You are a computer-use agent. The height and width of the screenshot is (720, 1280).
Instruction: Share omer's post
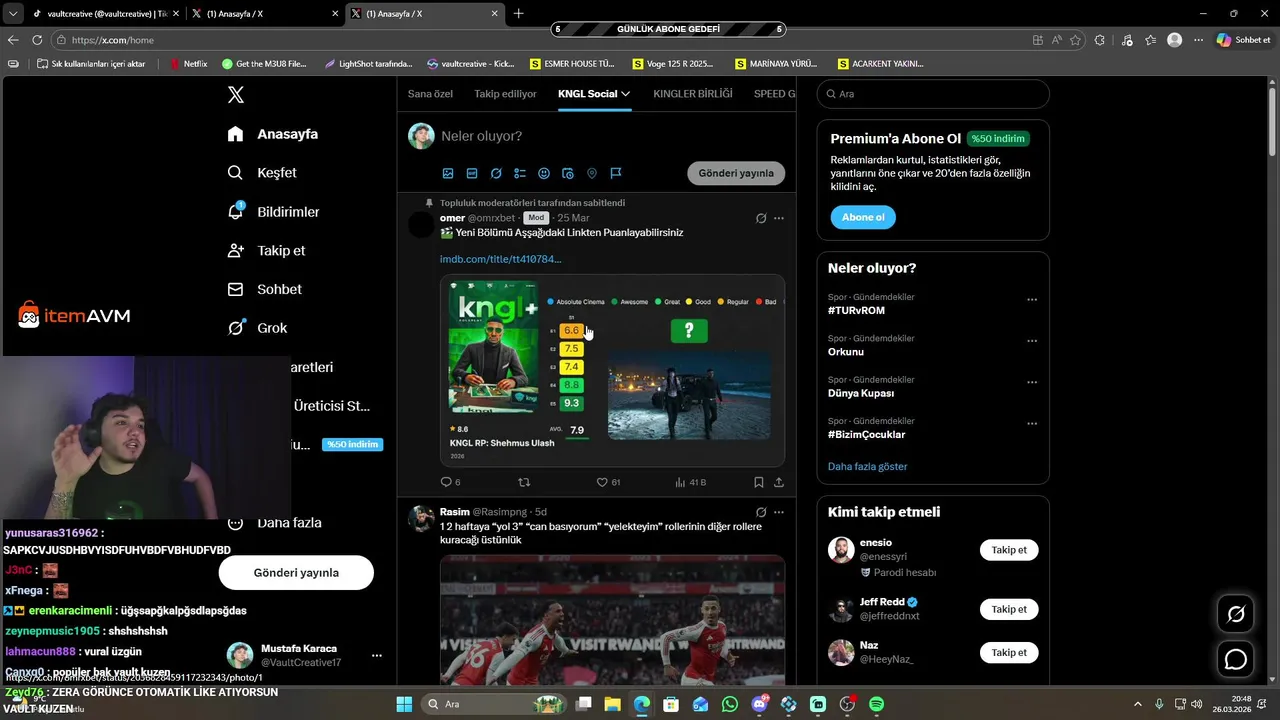779,482
